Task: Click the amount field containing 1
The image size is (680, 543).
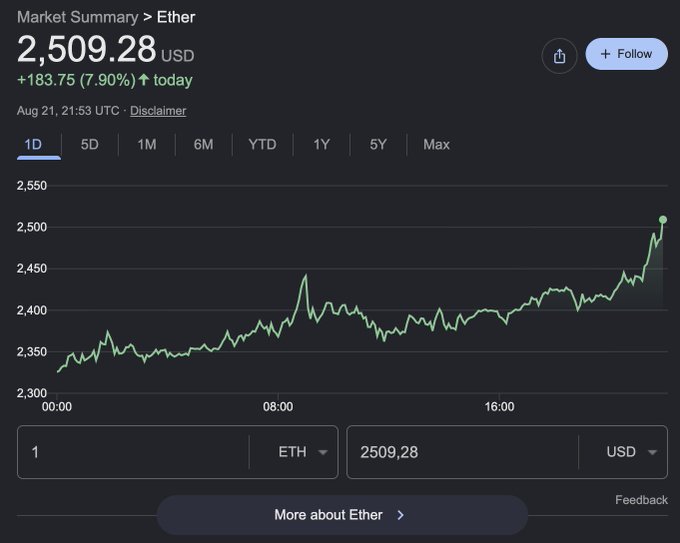Action: pos(133,452)
